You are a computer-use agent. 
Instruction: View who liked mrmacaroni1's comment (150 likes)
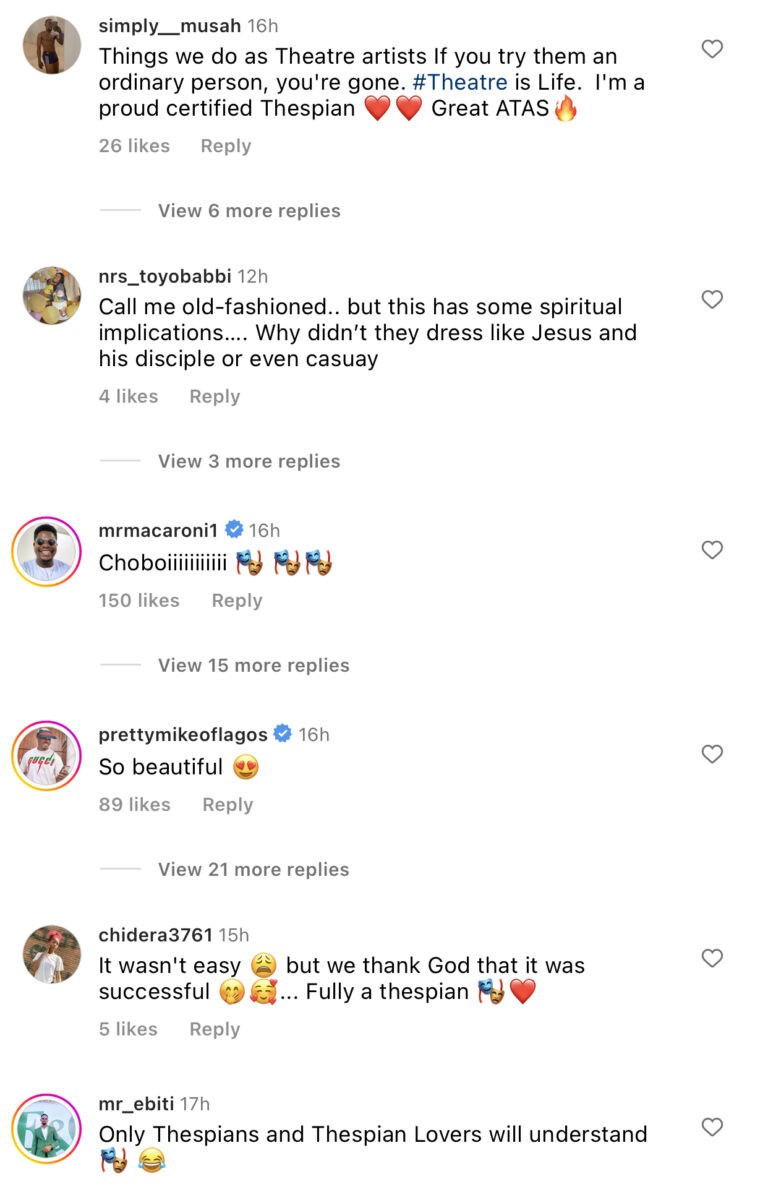pyautogui.click(x=139, y=601)
